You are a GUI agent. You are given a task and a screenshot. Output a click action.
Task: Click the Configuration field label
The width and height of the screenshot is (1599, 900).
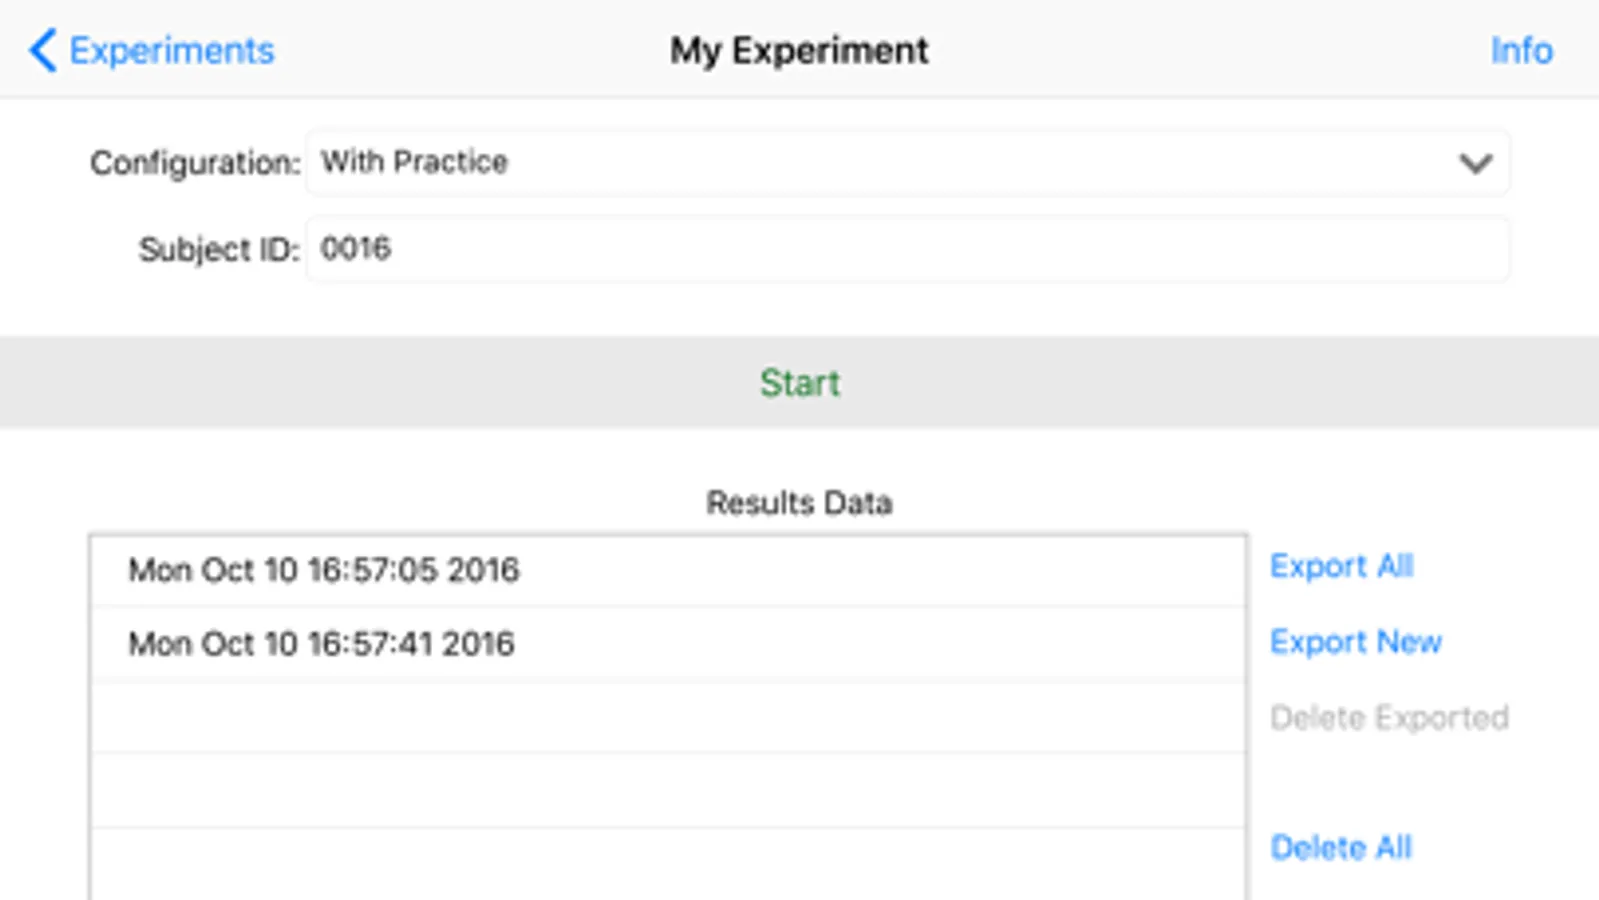click(x=195, y=163)
